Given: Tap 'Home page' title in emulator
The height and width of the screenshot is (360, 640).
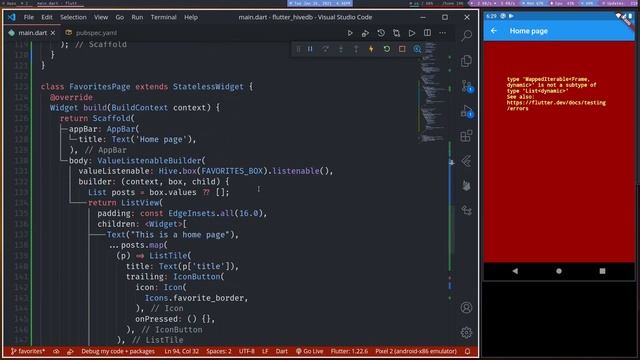Looking at the screenshot, I should point(529,31).
